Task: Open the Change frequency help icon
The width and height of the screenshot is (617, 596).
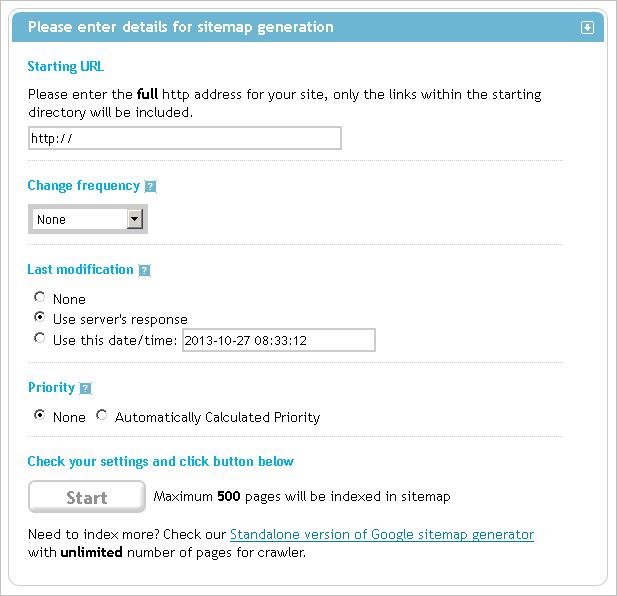Action: (150, 186)
